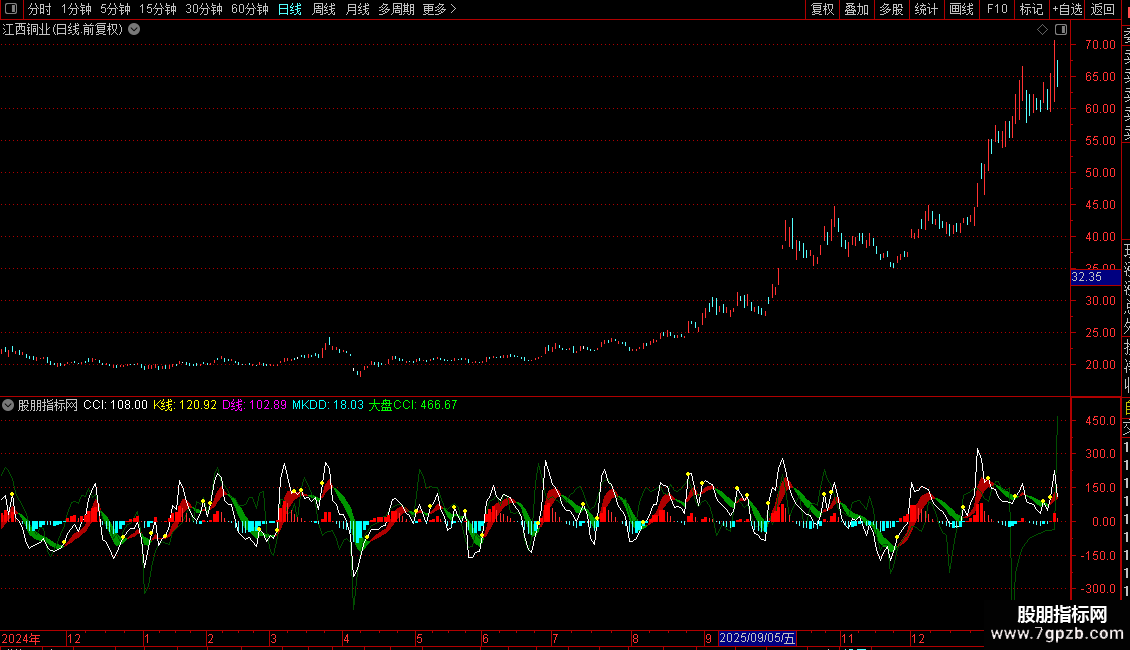Viewport: 1130px width, 650px height.
Task: Click the 大盘CCI: 466.67 value
Action: click(x=413, y=405)
